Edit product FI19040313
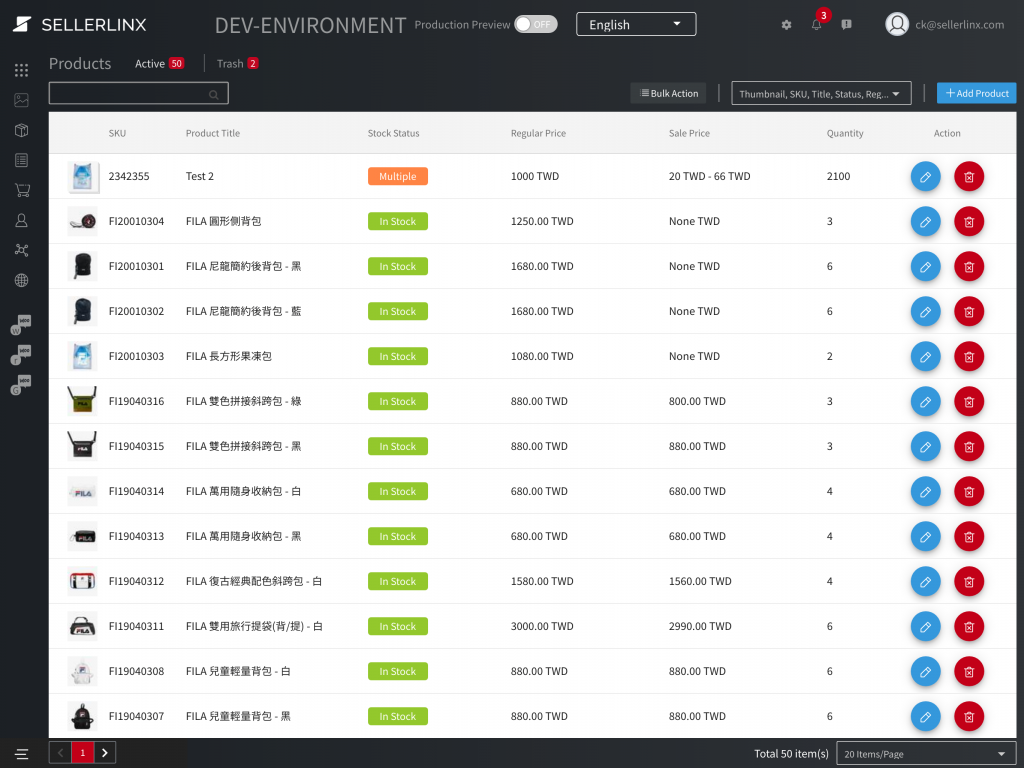 (925, 536)
